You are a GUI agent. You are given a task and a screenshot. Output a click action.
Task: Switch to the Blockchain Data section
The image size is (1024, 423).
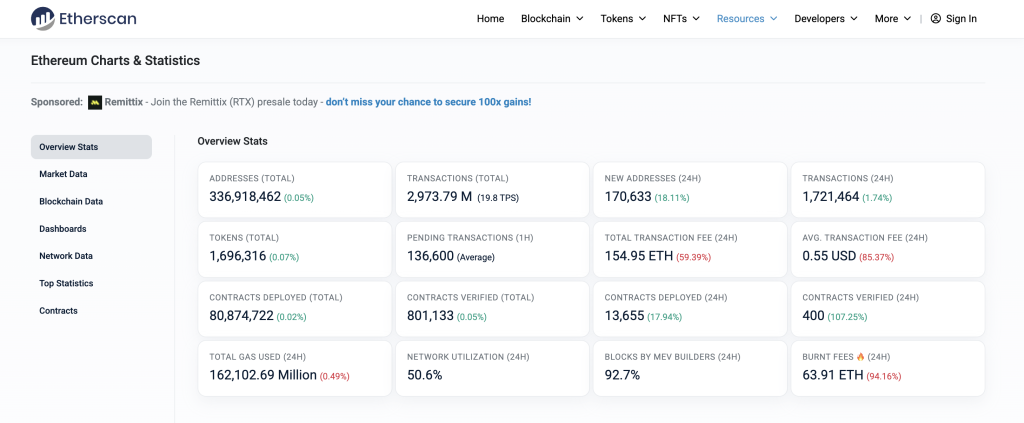coord(71,201)
